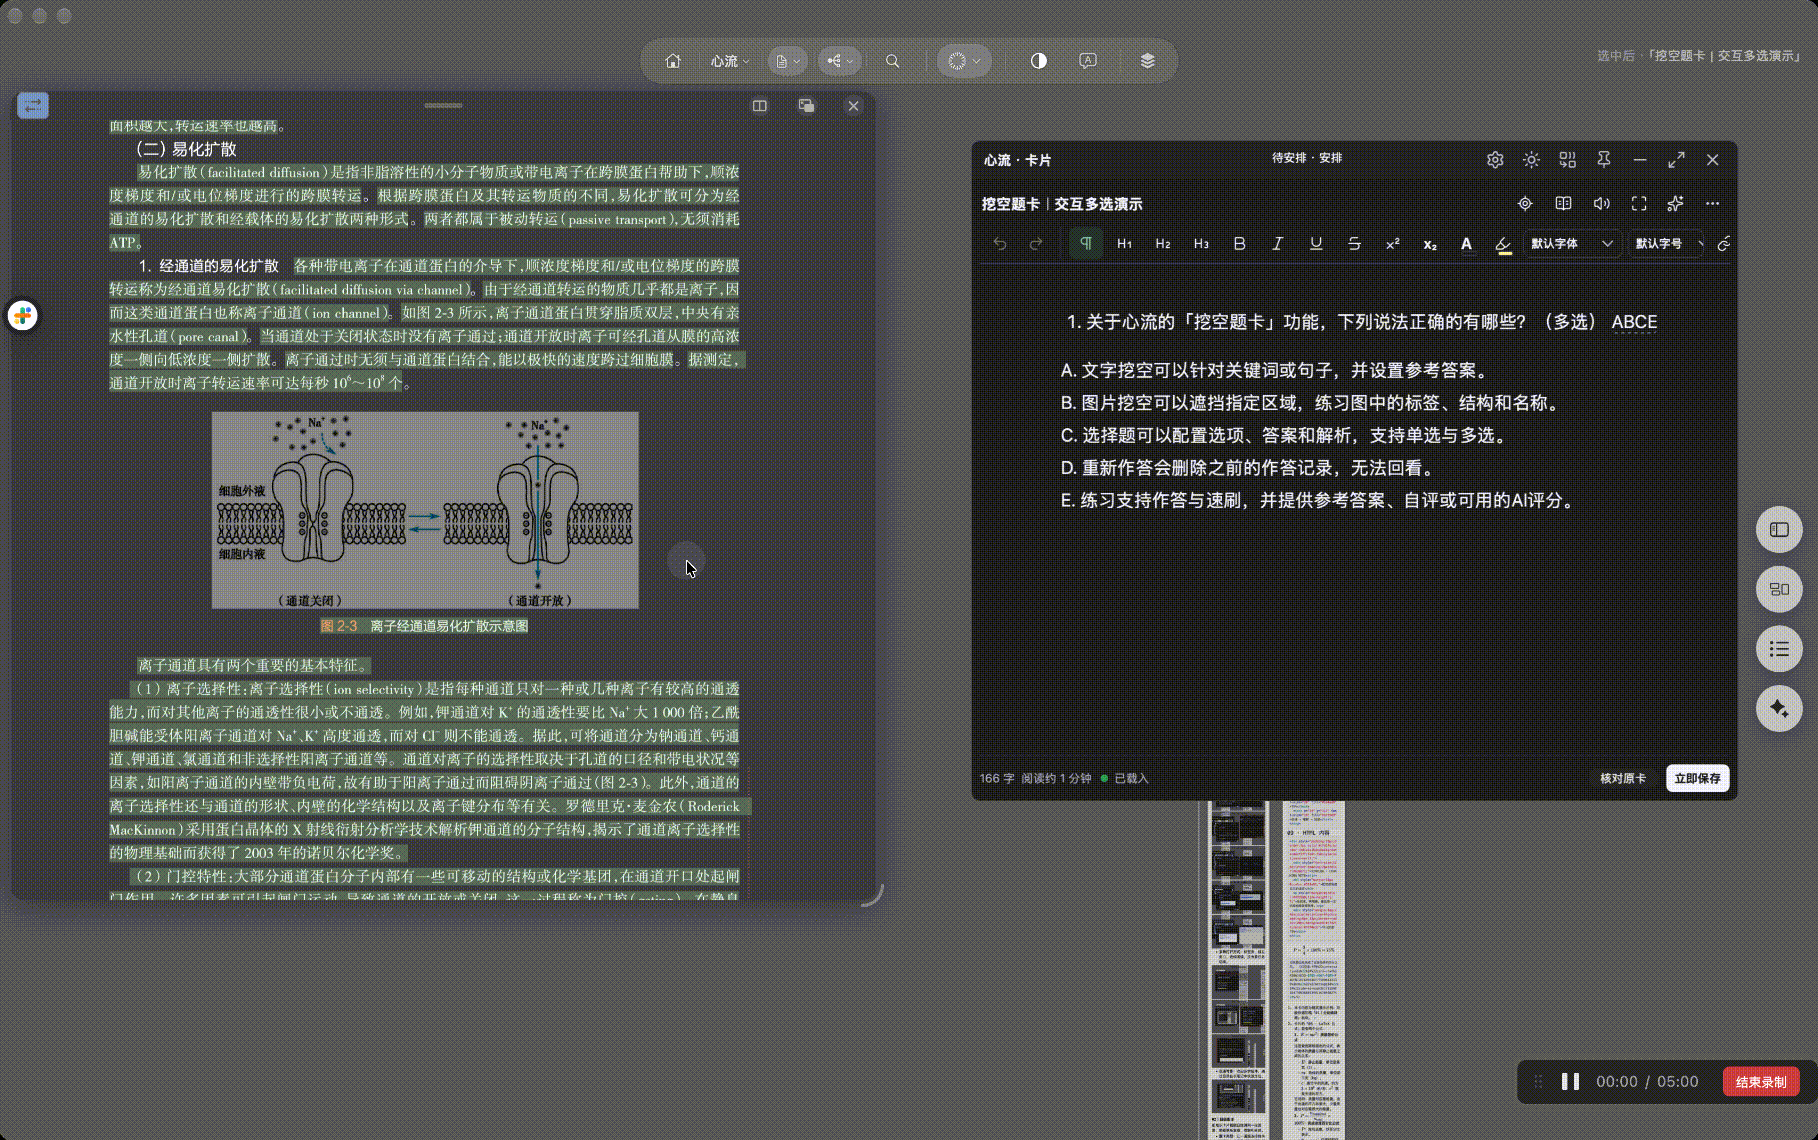Apply Heading 3 format

1201,244
